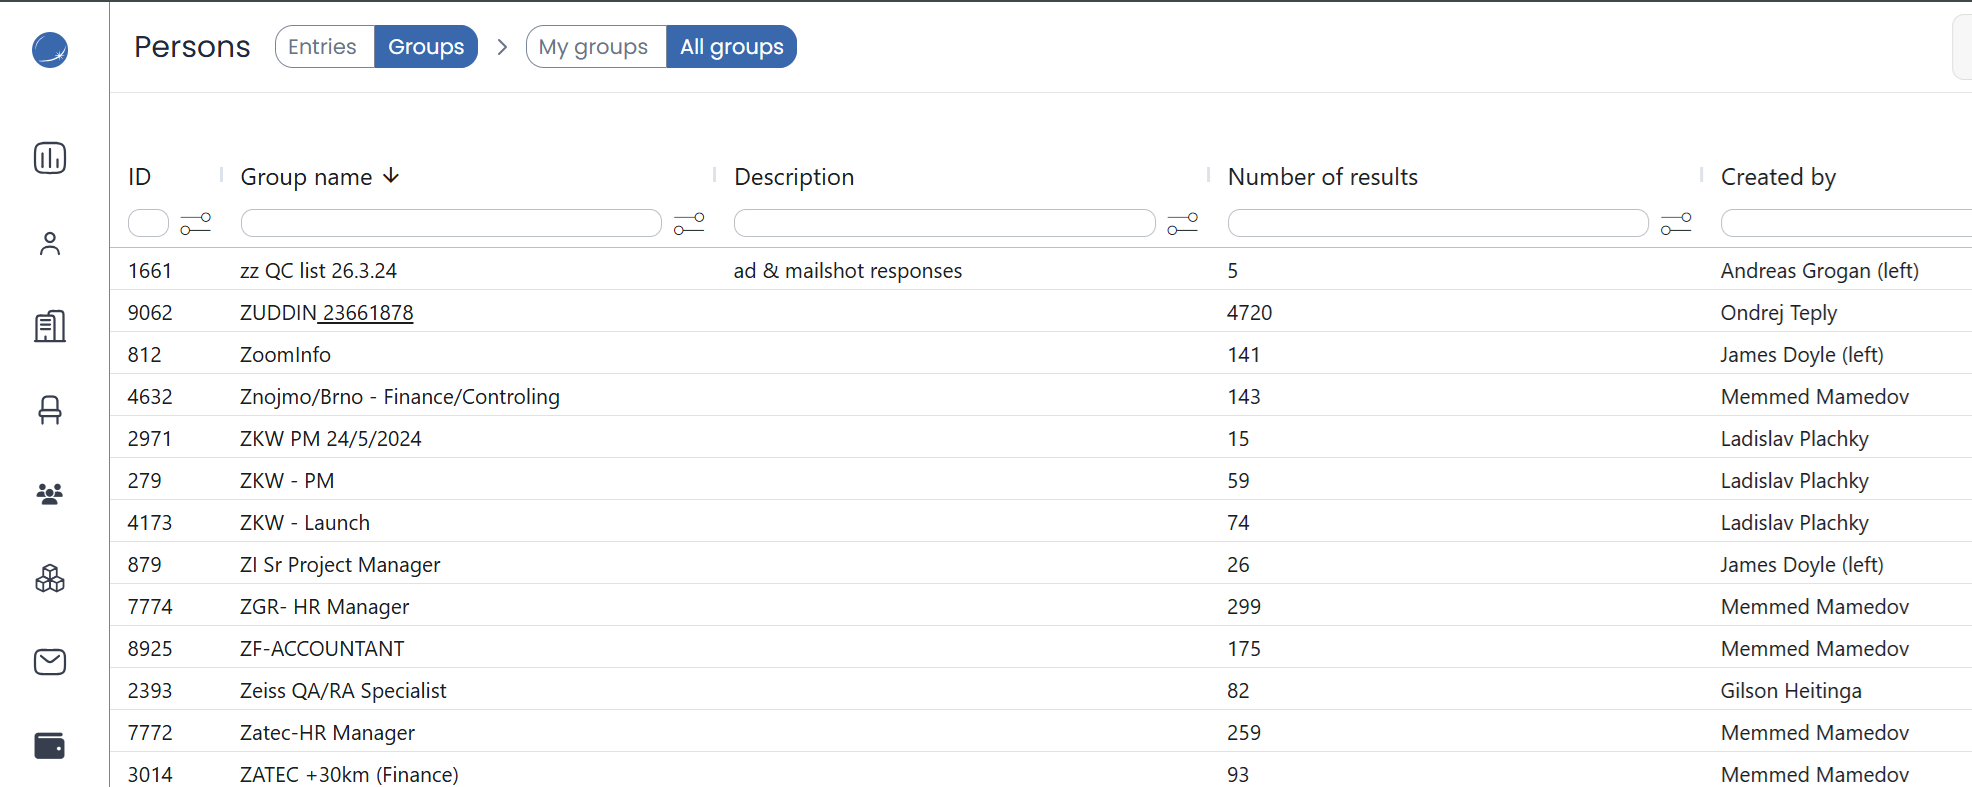Click the Description filter input field
This screenshot has width=1972, height=787.
(x=944, y=223)
